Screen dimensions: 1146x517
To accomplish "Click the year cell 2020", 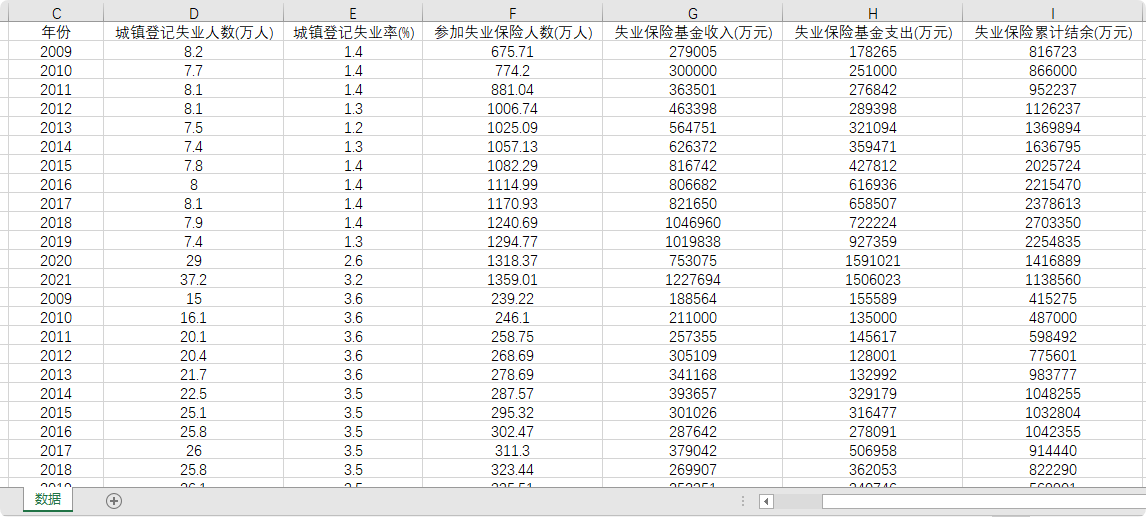I will tap(56, 260).
